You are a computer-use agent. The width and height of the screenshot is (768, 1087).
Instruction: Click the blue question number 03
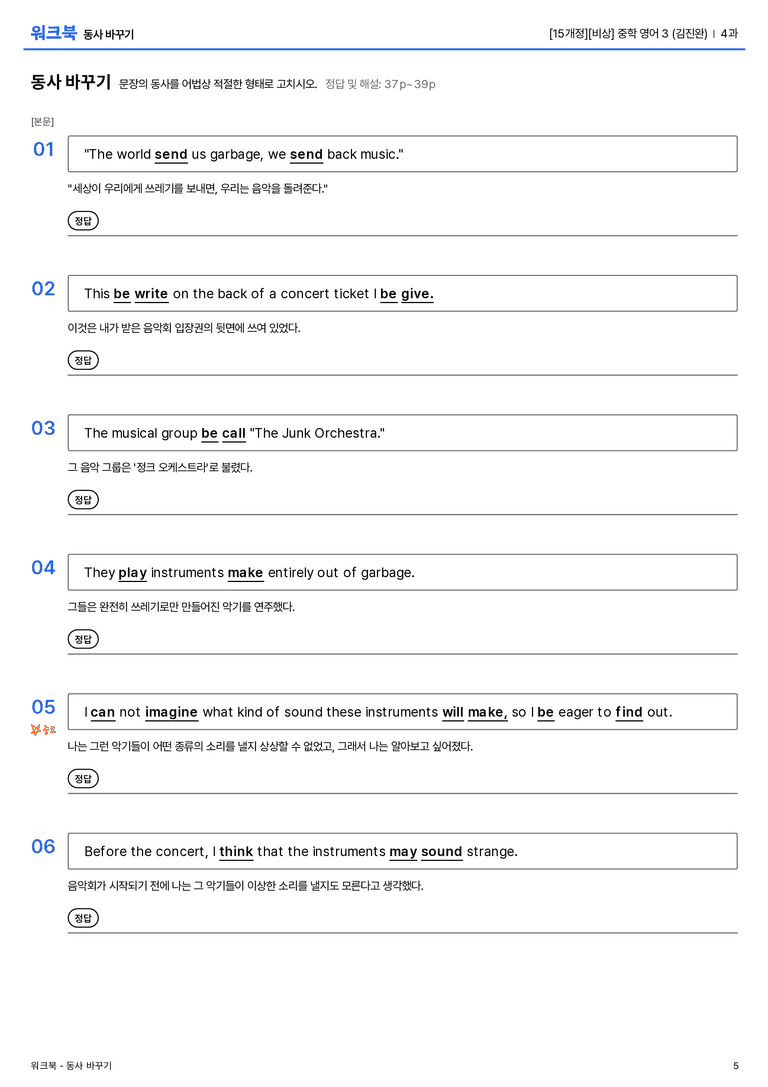[43, 428]
